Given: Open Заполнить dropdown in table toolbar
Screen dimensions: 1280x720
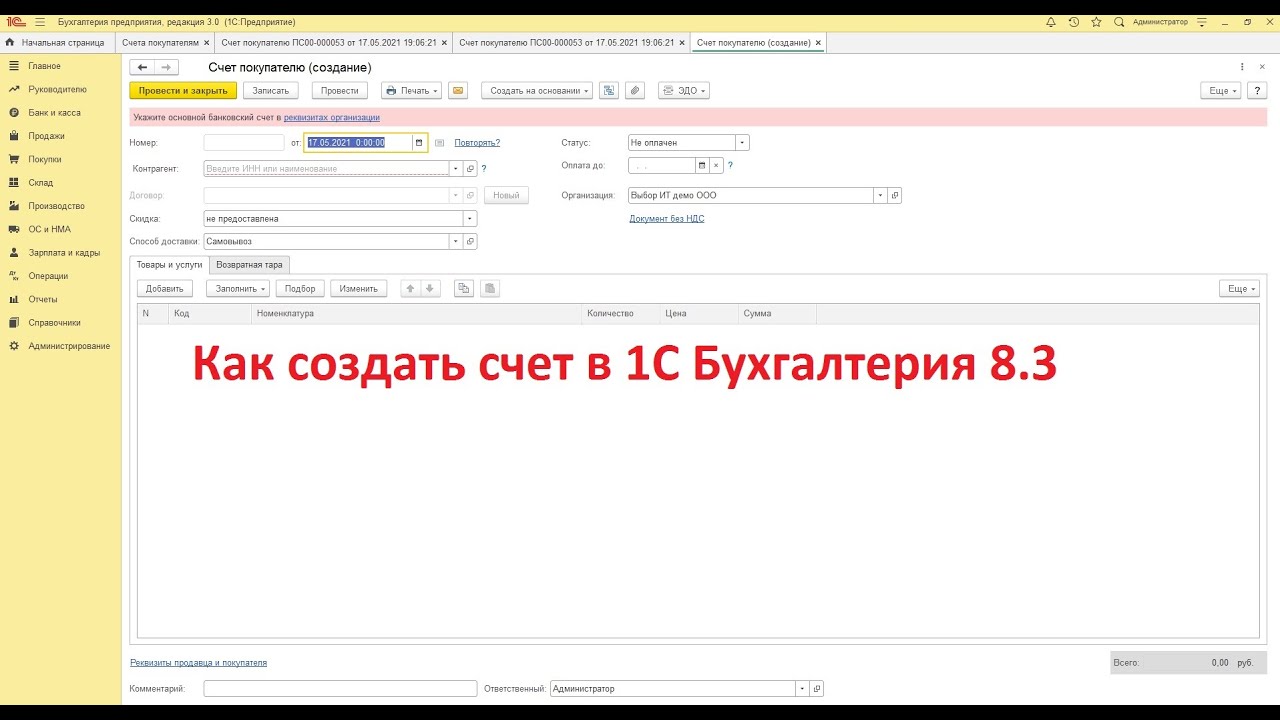Looking at the screenshot, I should coord(238,288).
